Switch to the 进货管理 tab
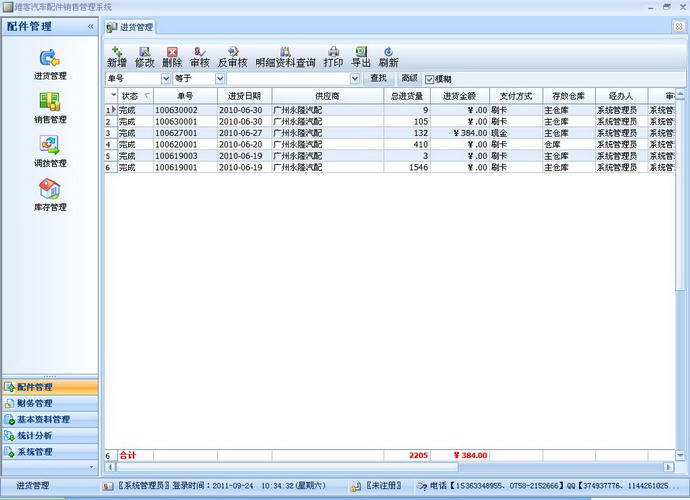 [131, 27]
